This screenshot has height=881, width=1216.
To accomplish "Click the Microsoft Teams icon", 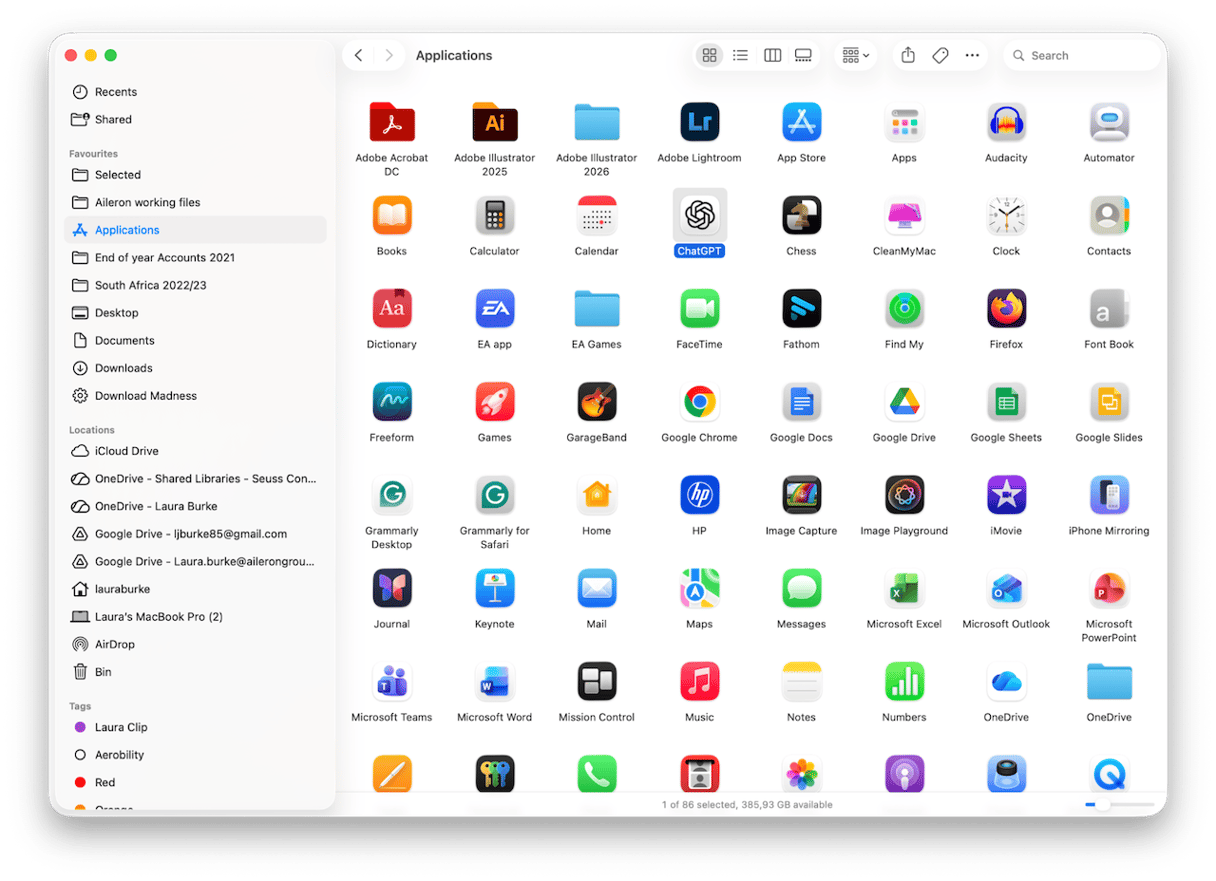I will pyautogui.click(x=392, y=681).
